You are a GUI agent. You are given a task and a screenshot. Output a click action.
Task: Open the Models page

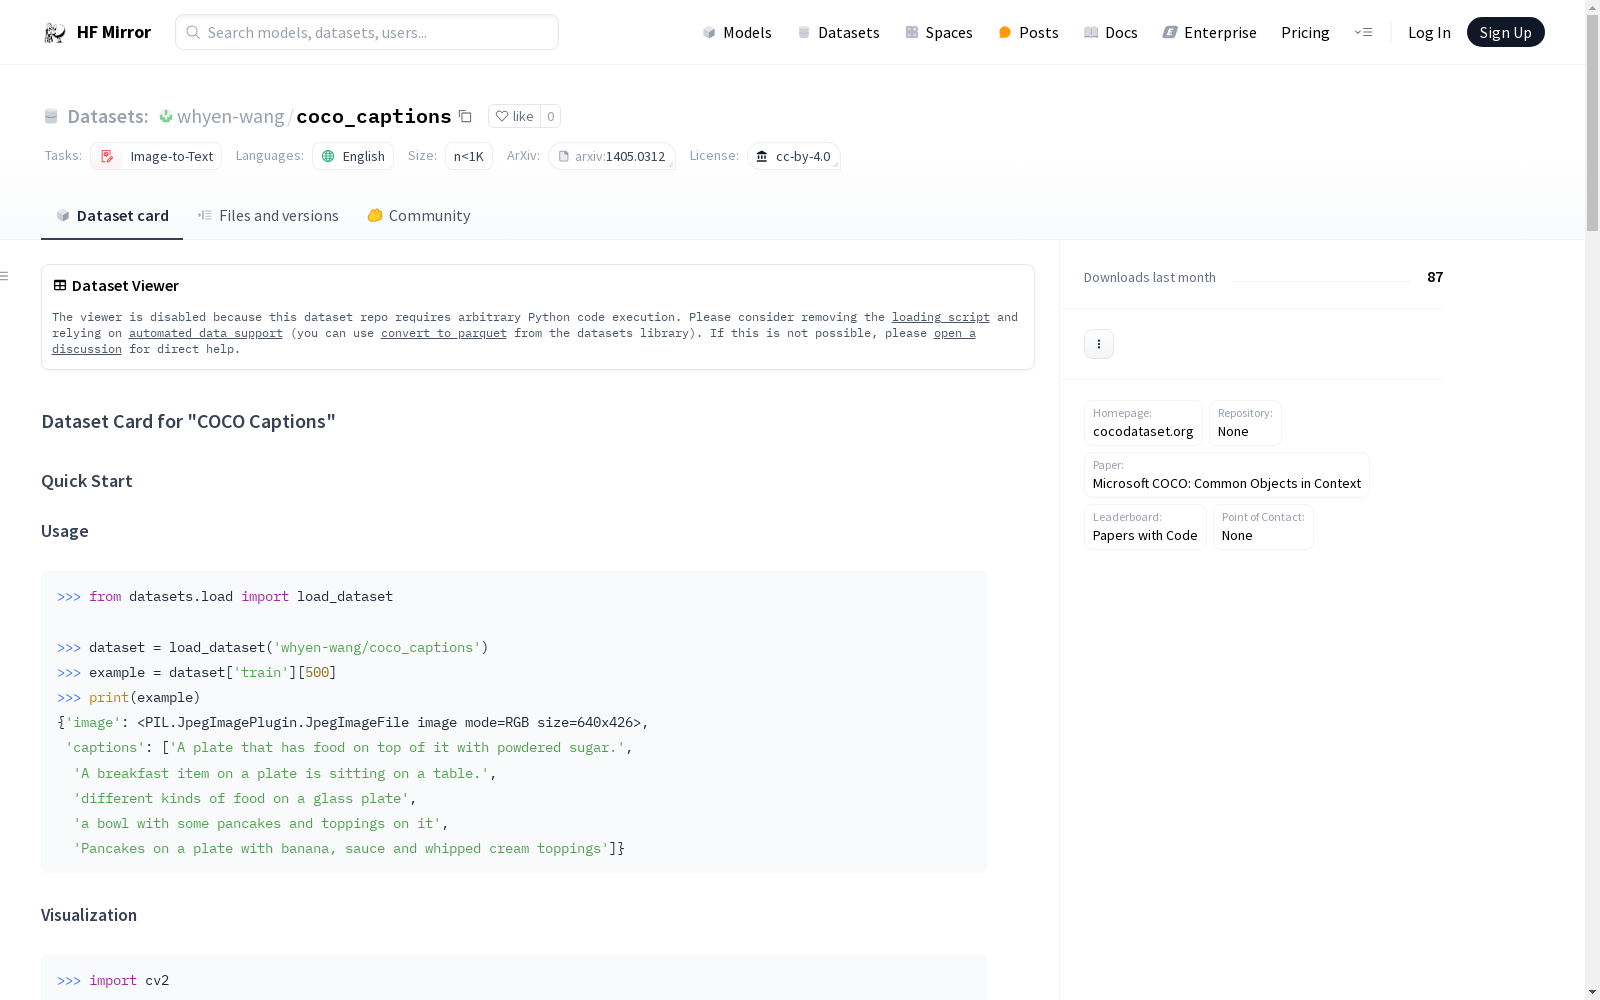737,32
